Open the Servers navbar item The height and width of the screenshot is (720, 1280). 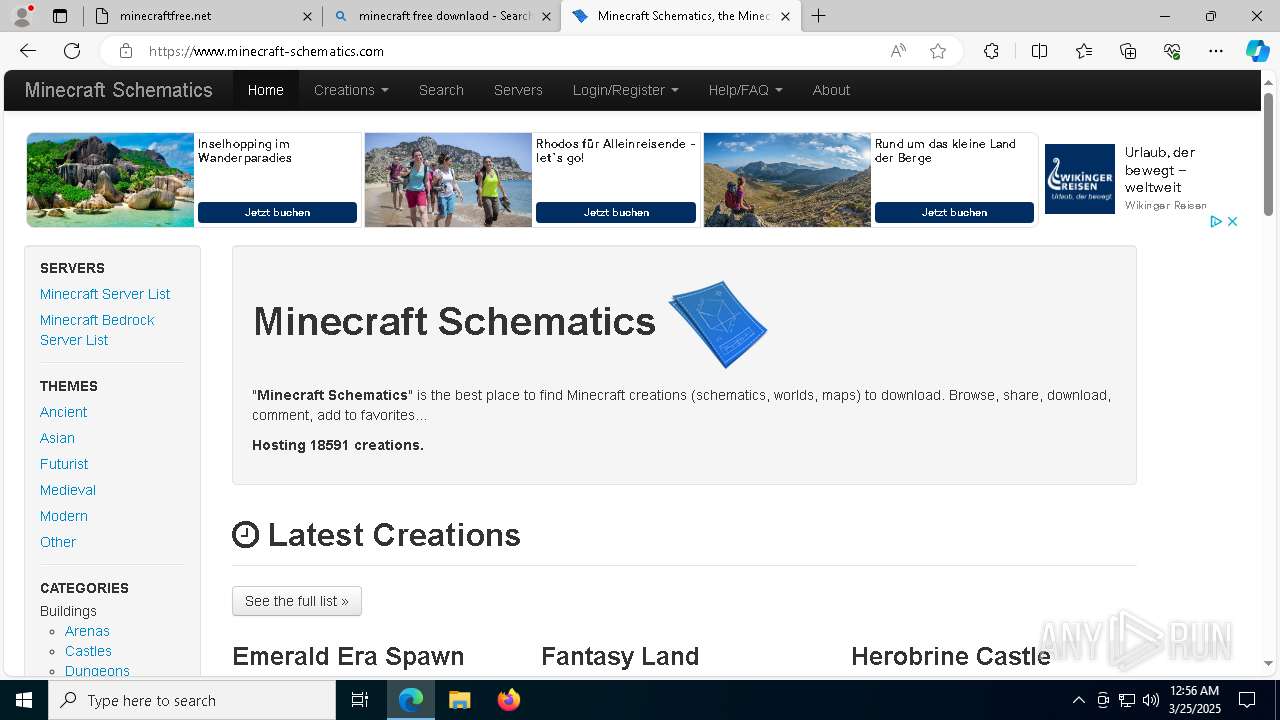518,90
